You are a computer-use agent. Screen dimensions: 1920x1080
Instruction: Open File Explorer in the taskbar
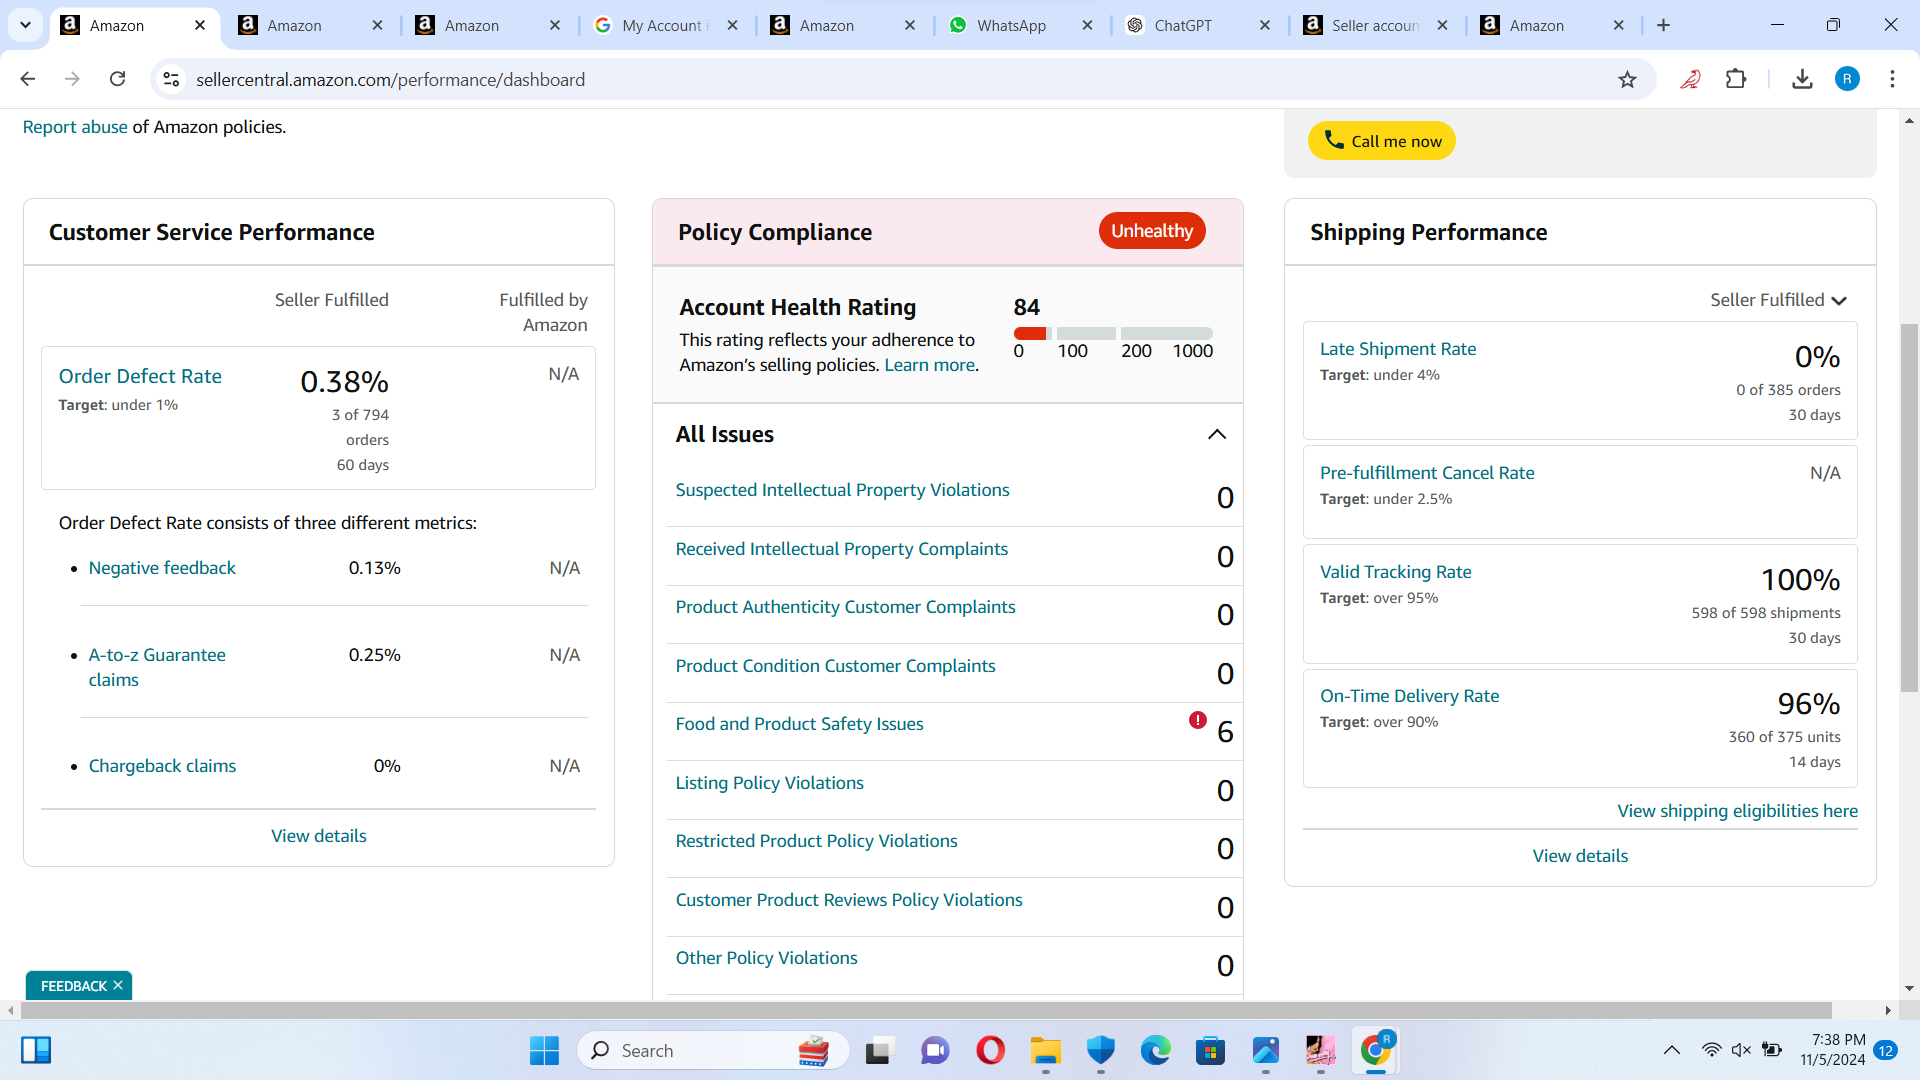click(1046, 1050)
